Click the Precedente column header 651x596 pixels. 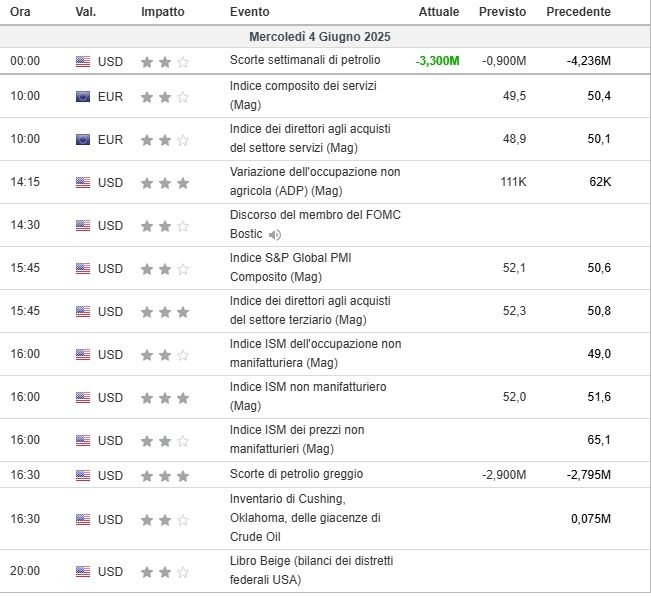[x=578, y=12]
